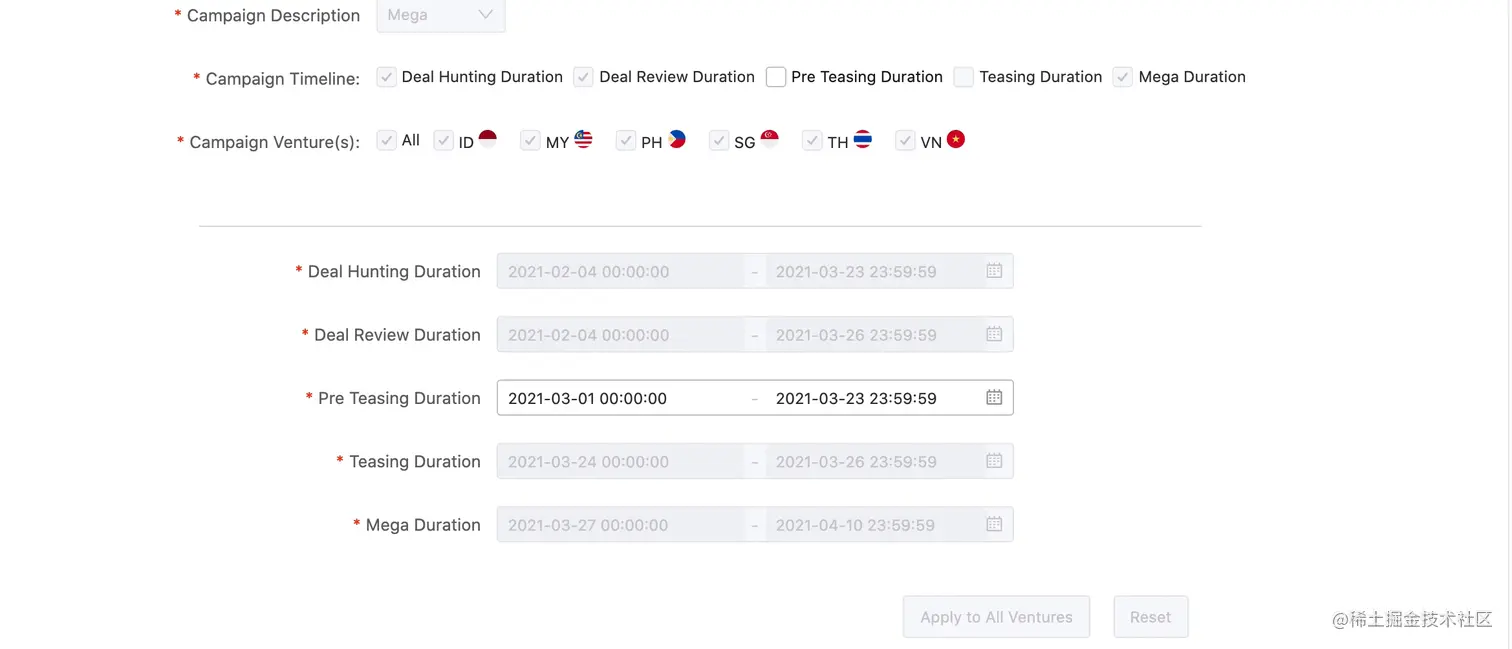Click the Campaign Description label

pos(273,15)
